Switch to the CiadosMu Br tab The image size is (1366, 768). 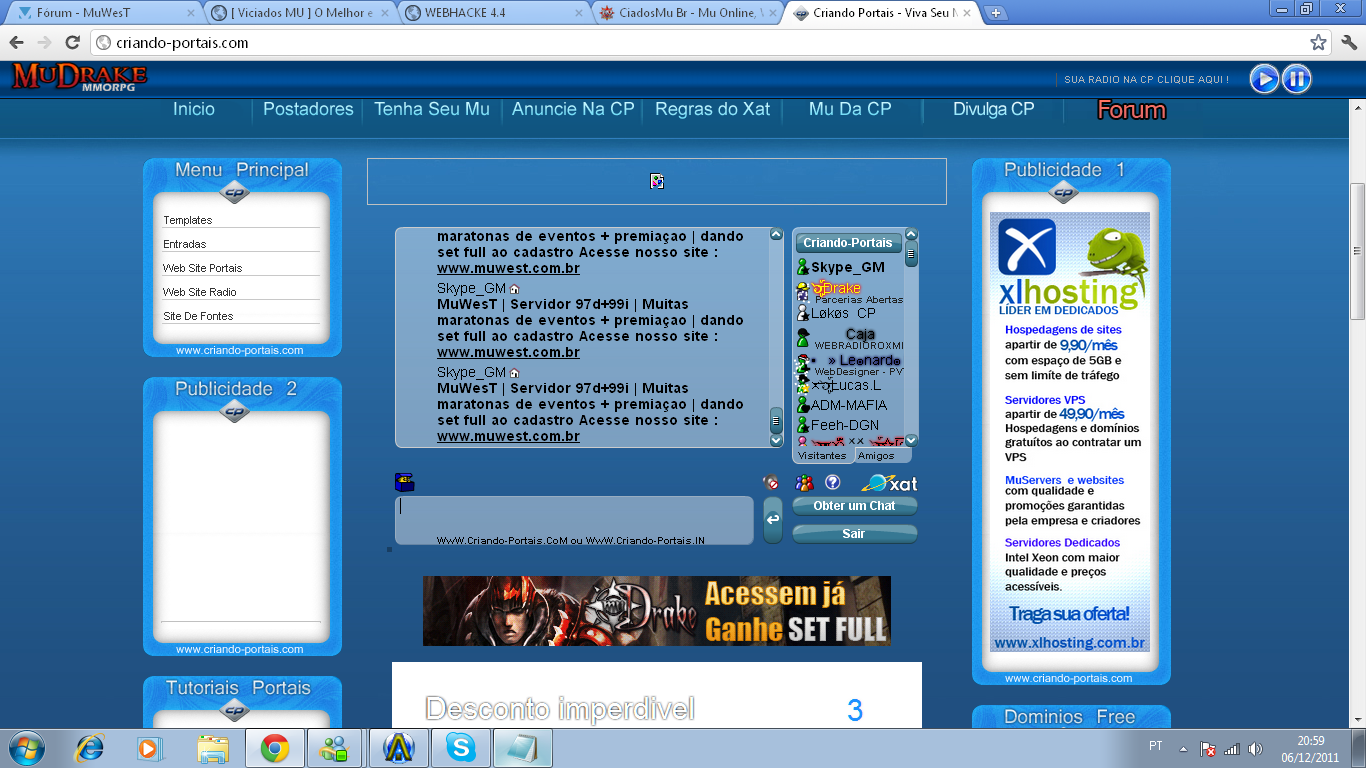687,13
